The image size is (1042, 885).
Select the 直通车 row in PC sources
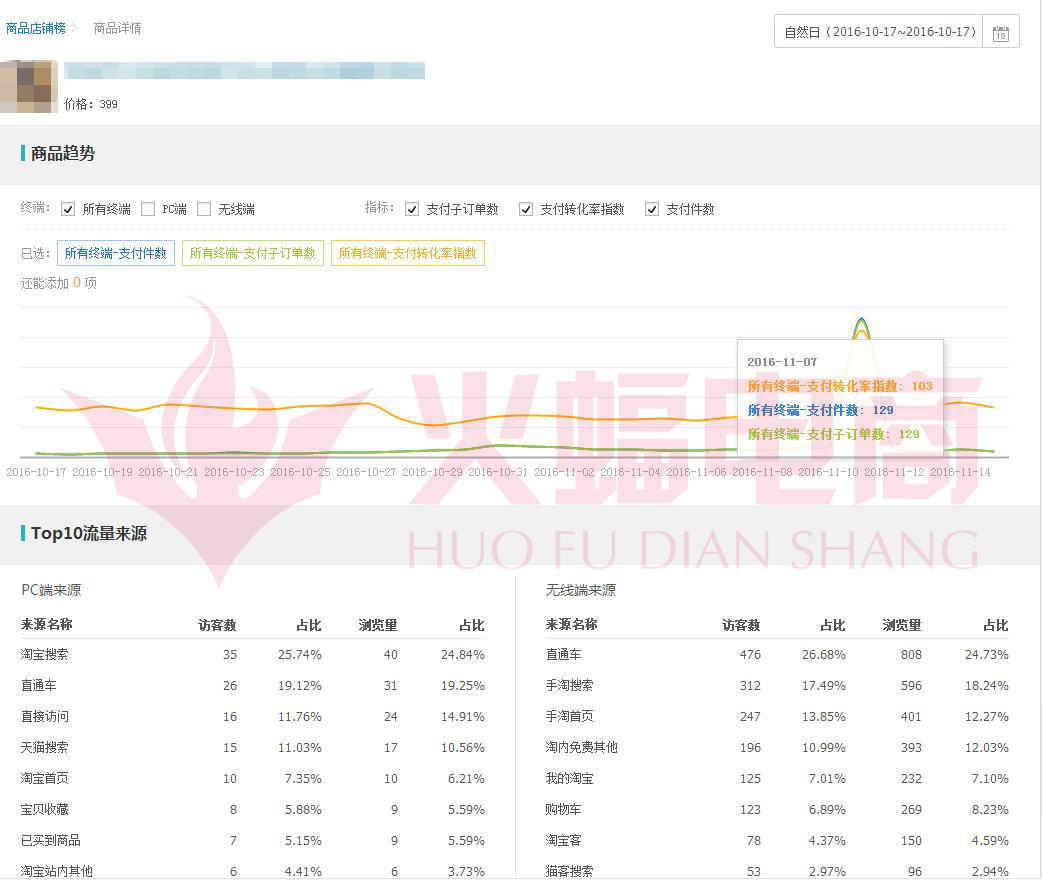[x=253, y=686]
